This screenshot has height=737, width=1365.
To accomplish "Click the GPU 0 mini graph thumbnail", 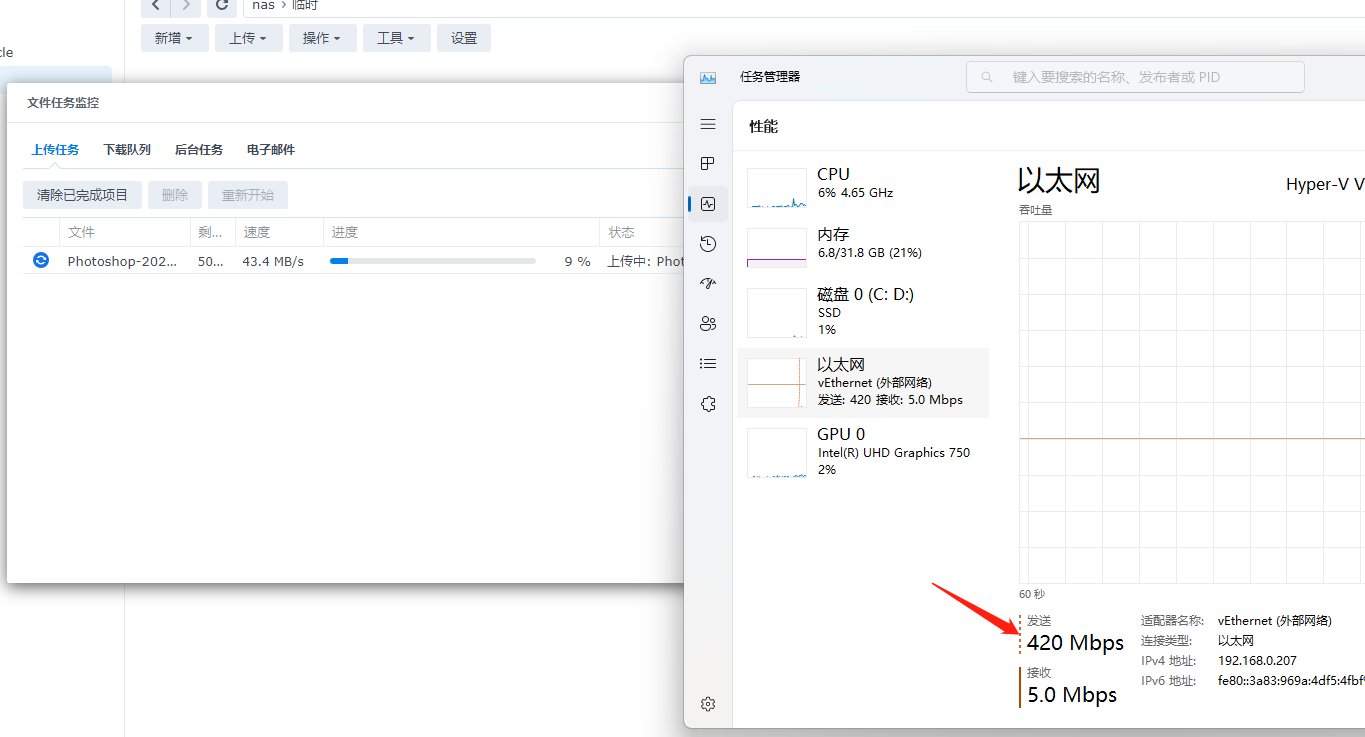I will 777,453.
